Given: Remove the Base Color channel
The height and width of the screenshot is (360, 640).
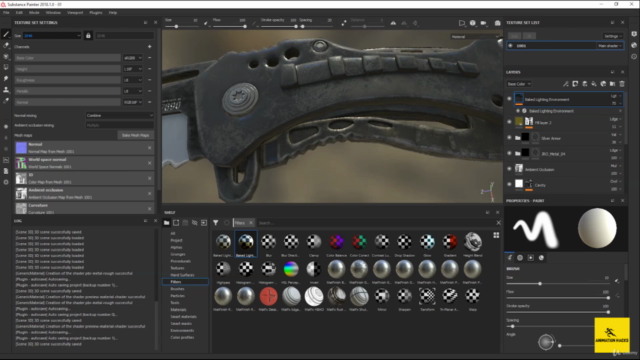Looking at the screenshot, I should [x=149, y=58].
